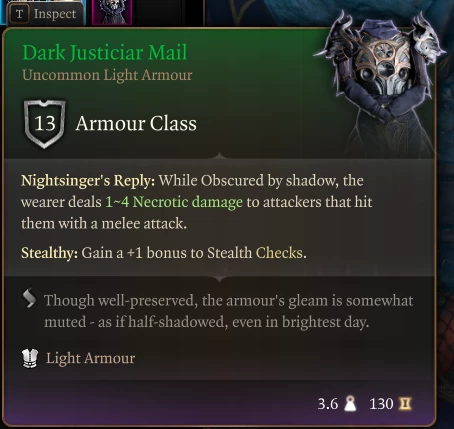The height and width of the screenshot is (429, 454).
Task: Click the Checks keyword in Stealthy line
Action: [279, 253]
